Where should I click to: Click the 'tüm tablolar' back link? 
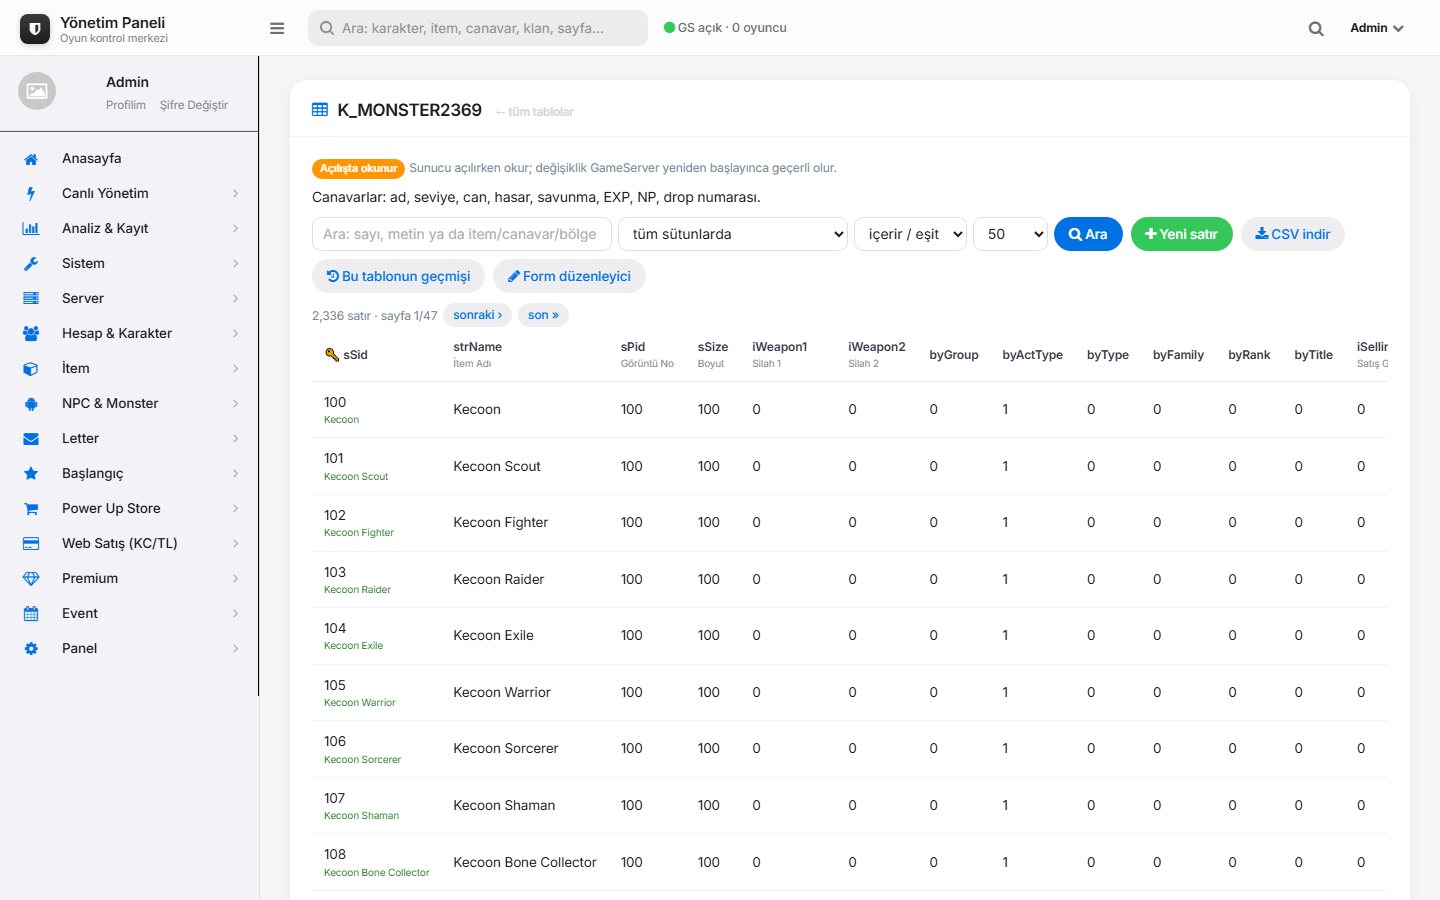pyautogui.click(x=535, y=112)
